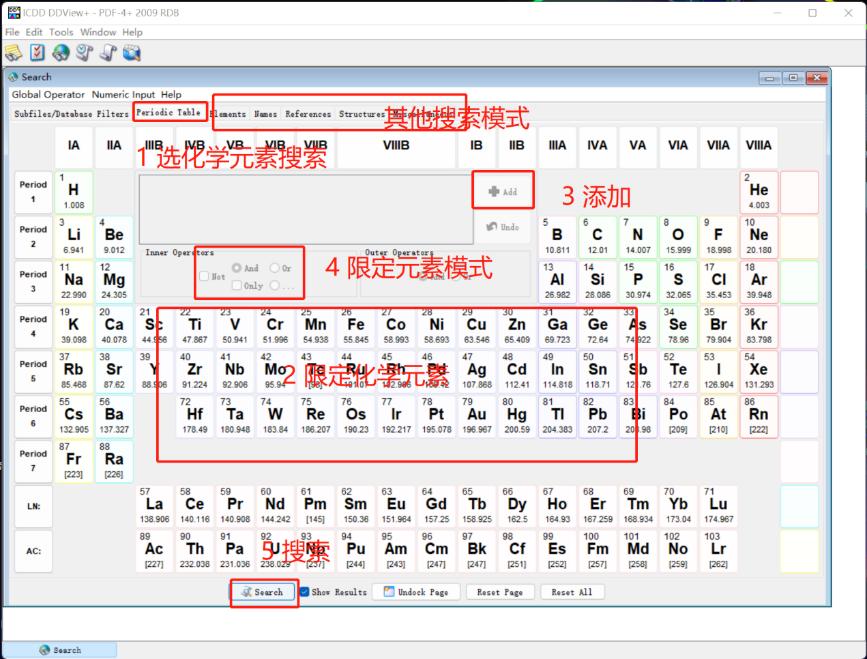Click the first binoculars search toolbar icon
867x659 pixels.
[13, 52]
